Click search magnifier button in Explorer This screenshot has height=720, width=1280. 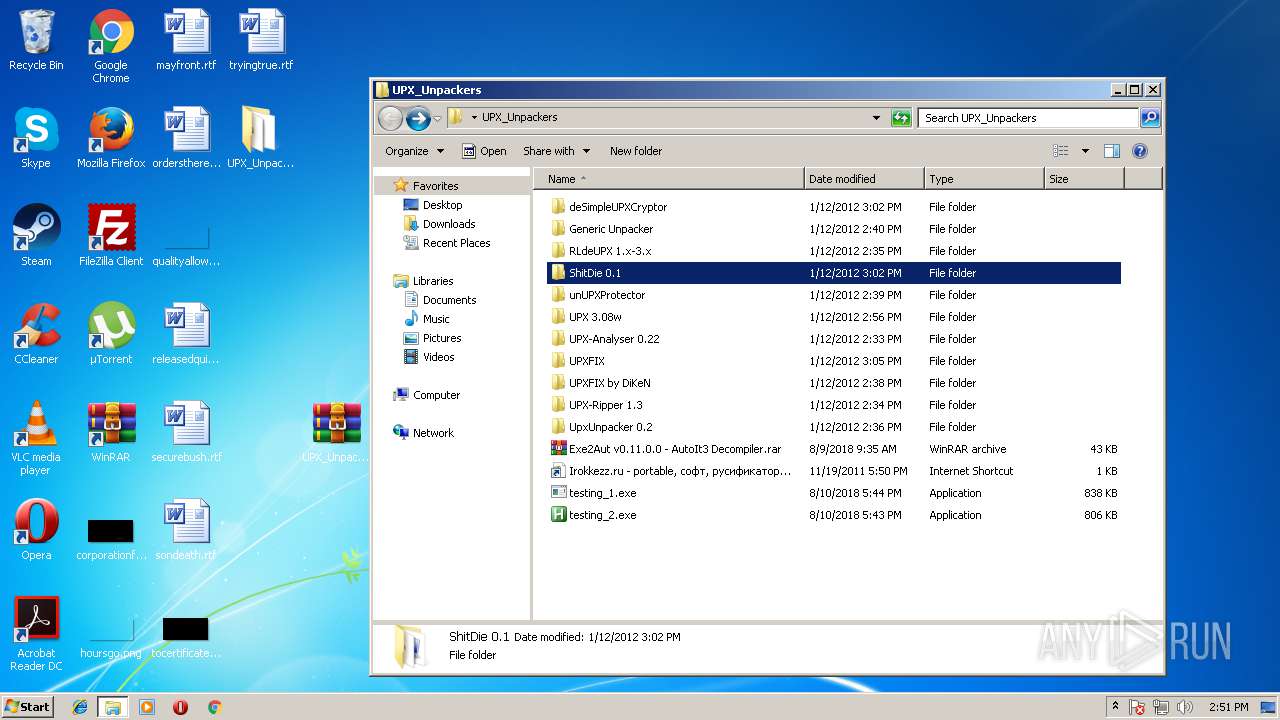[1150, 118]
